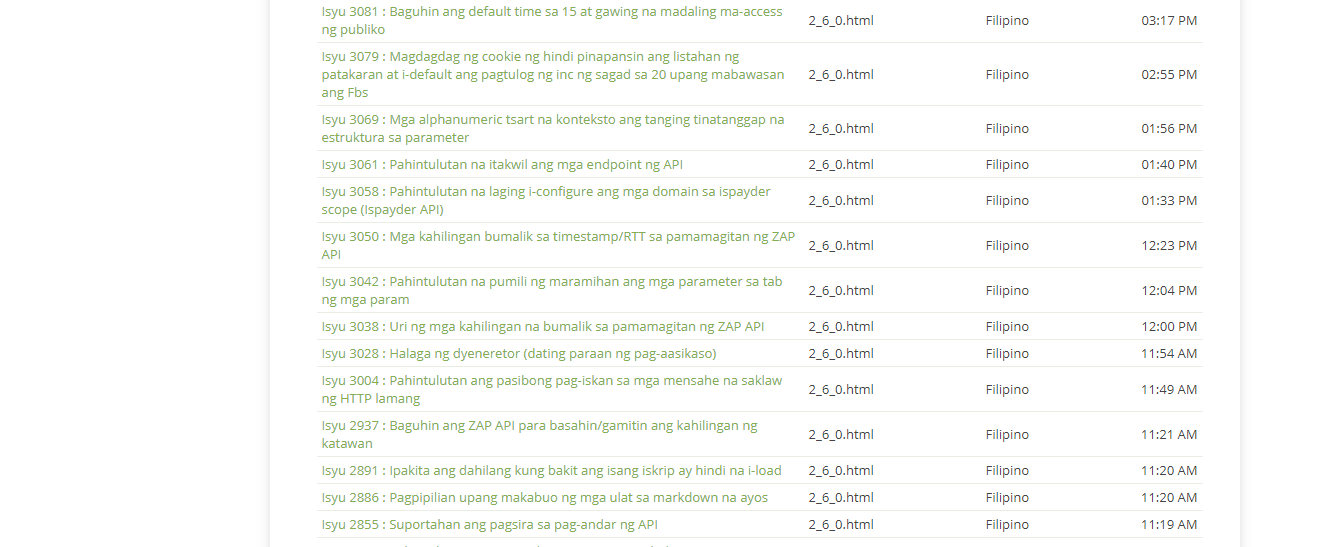
Task: Click 2_6_0.html in Isyu 2891 row
Action: tap(841, 470)
